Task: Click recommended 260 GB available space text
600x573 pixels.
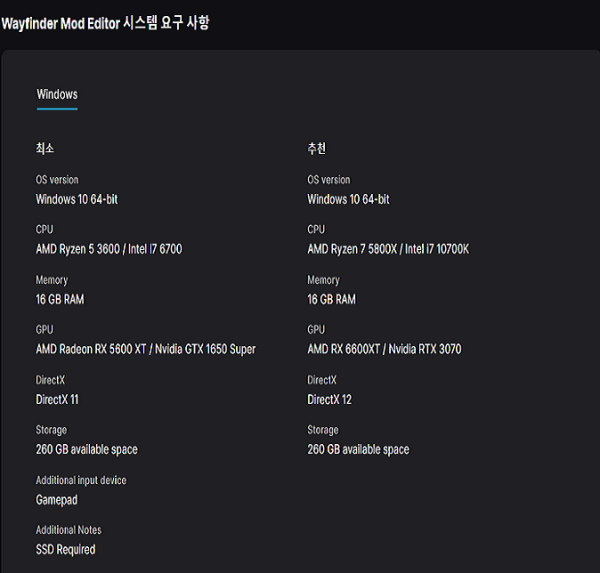Action: 358,449
